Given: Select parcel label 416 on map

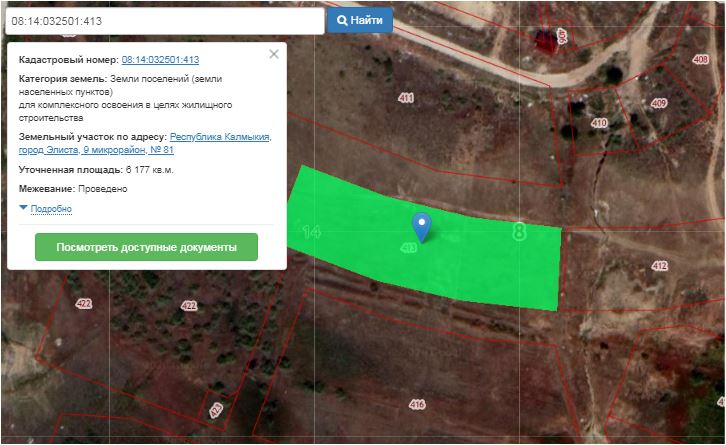Looking at the screenshot, I should [417, 404].
